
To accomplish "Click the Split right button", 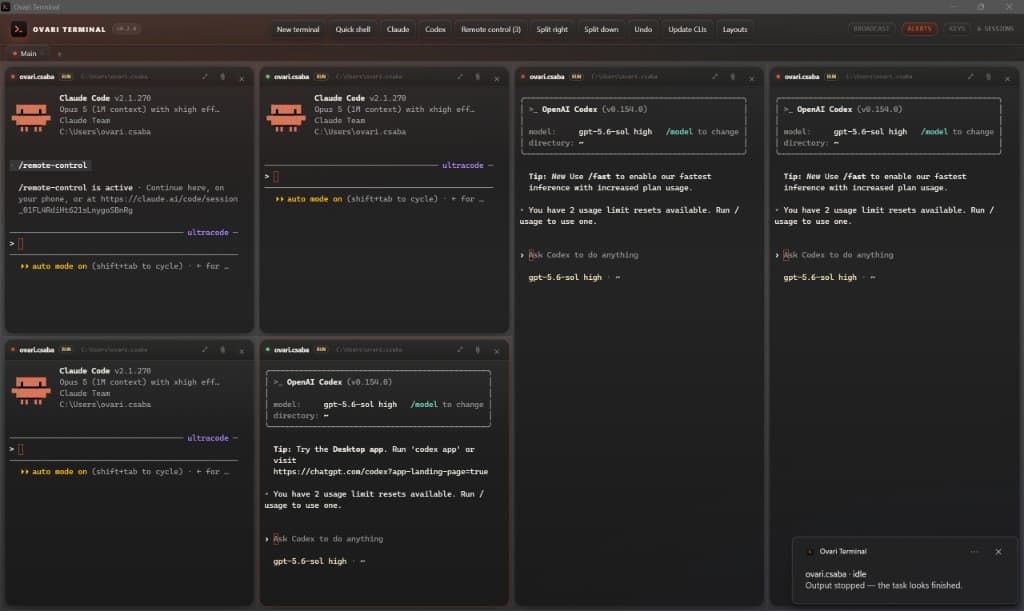I will pos(552,29).
